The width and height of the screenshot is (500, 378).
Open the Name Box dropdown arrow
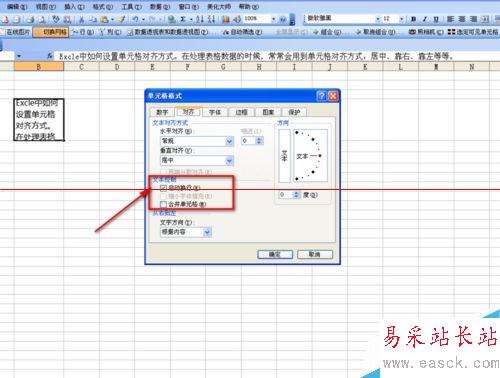pos(19,56)
